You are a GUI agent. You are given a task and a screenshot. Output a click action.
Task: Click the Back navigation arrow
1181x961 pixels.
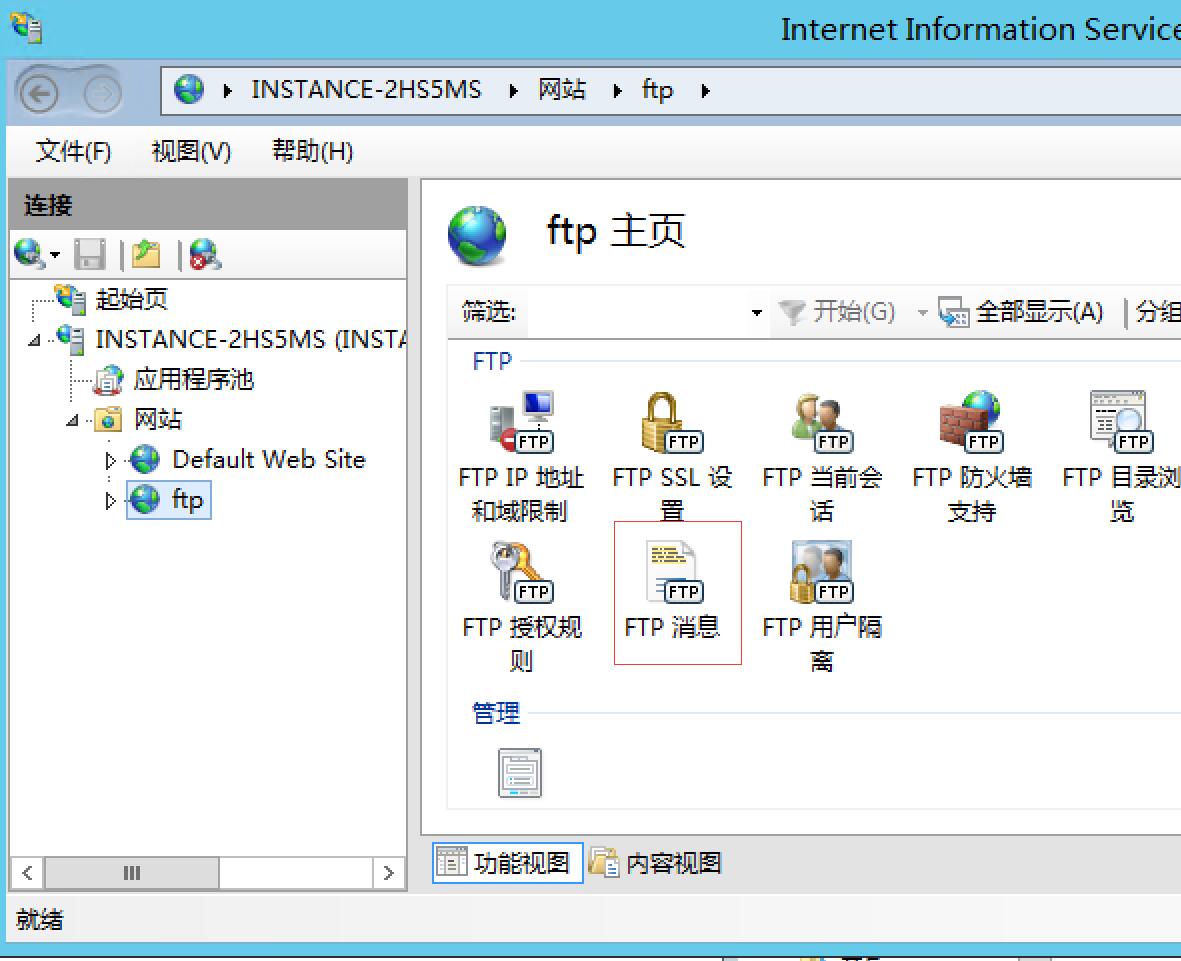click(x=38, y=93)
